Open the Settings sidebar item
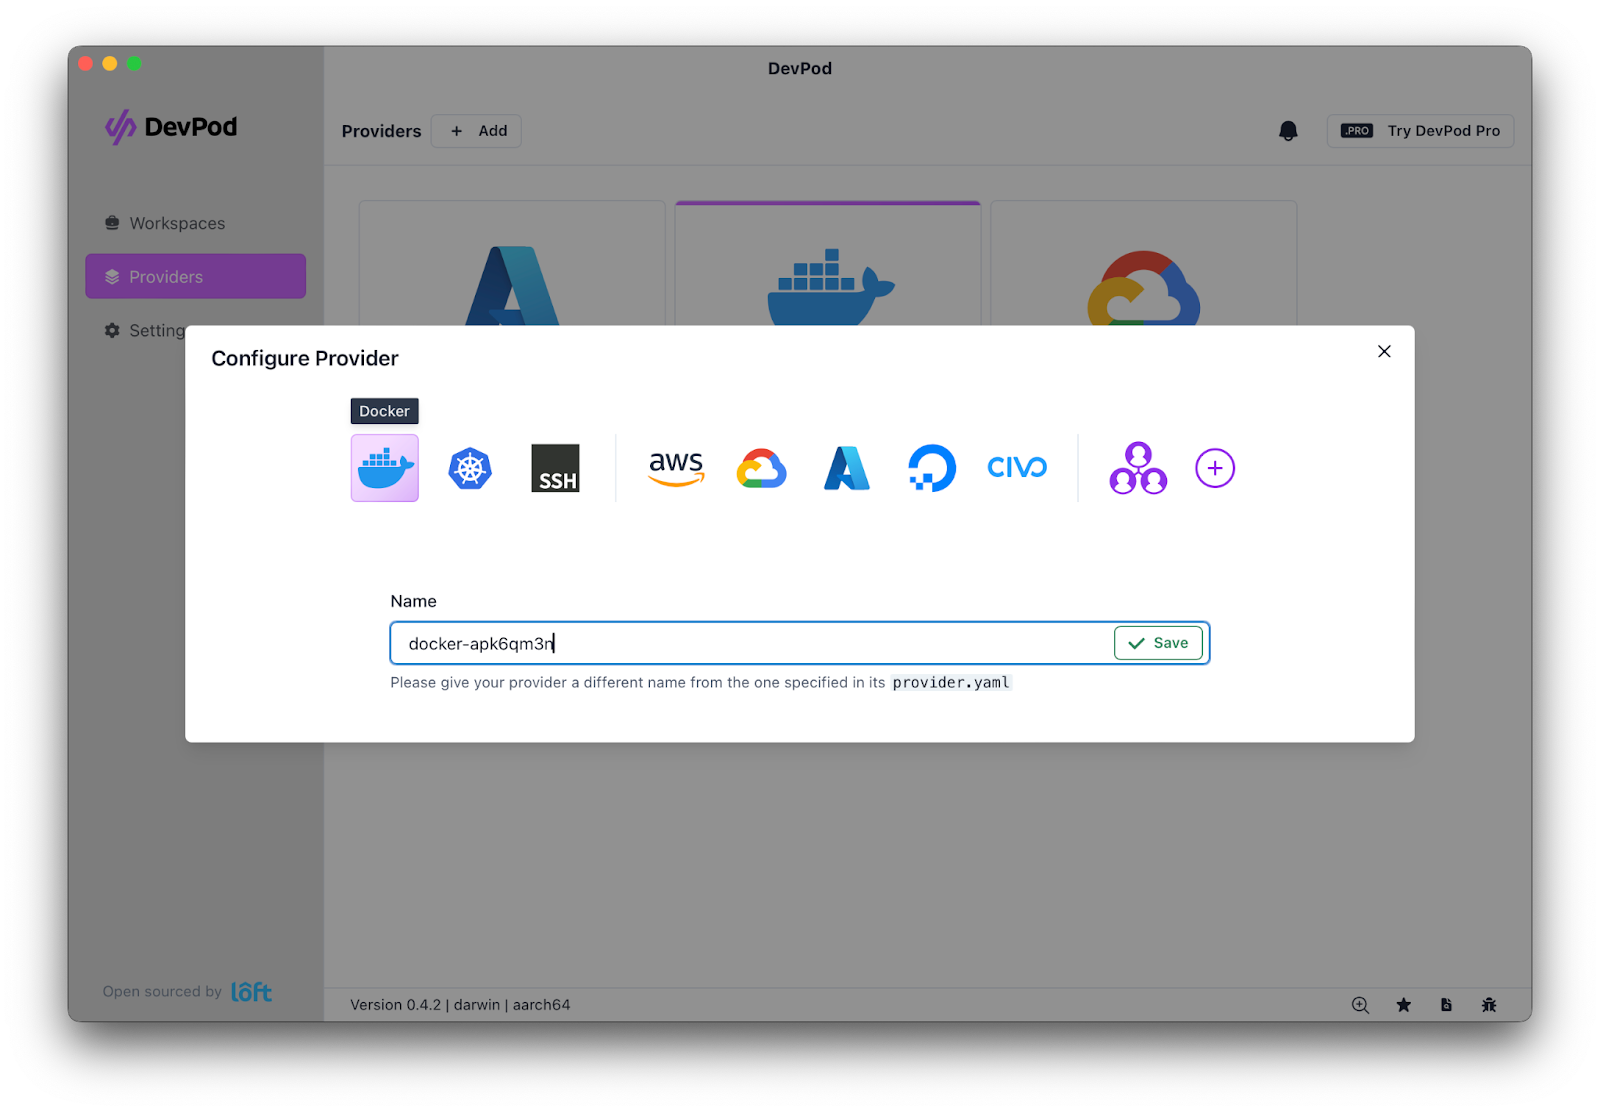The image size is (1600, 1112). [x=145, y=330]
